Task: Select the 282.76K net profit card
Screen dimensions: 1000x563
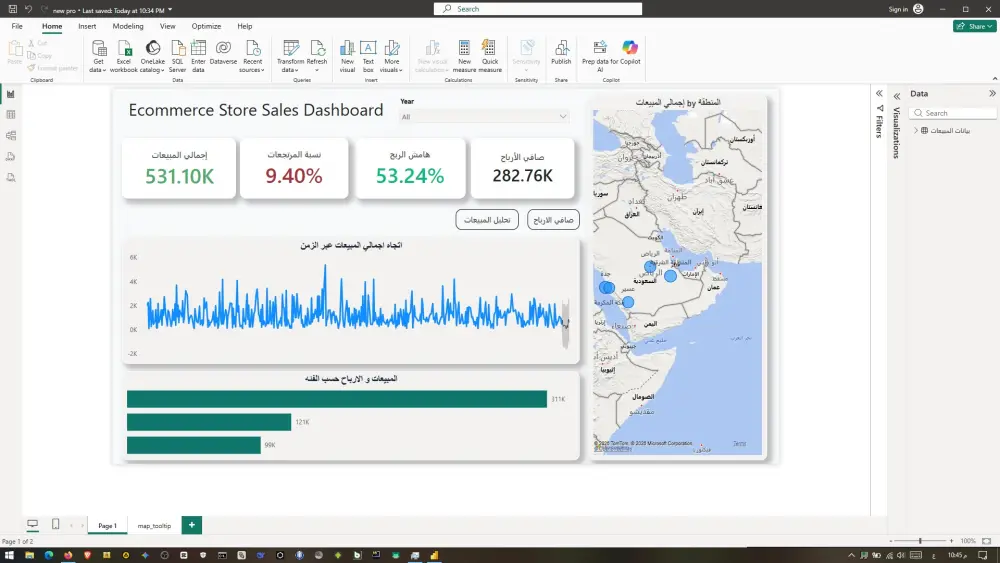Action: pyautogui.click(x=522, y=168)
